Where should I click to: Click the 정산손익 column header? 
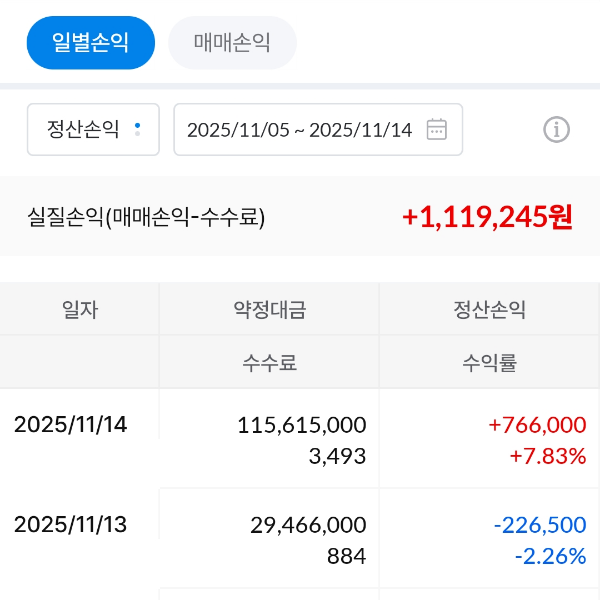pos(489,309)
